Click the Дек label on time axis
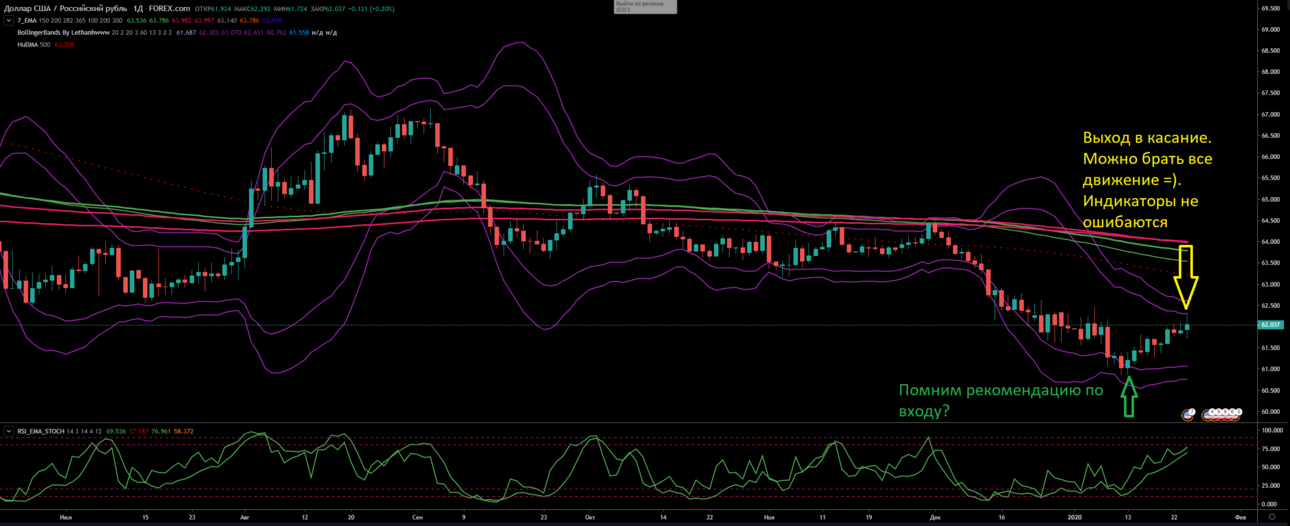 tap(934, 517)
